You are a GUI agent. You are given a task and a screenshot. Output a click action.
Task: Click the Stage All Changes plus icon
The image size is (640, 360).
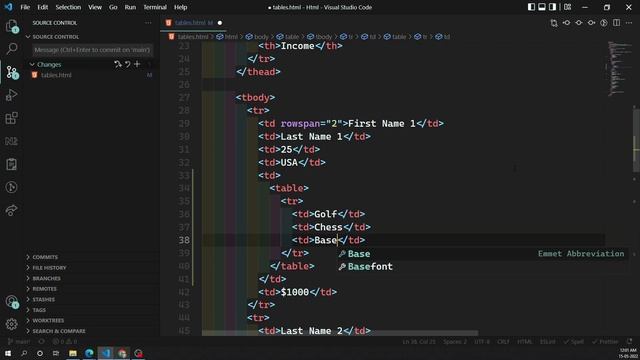(x=137, y=64)
